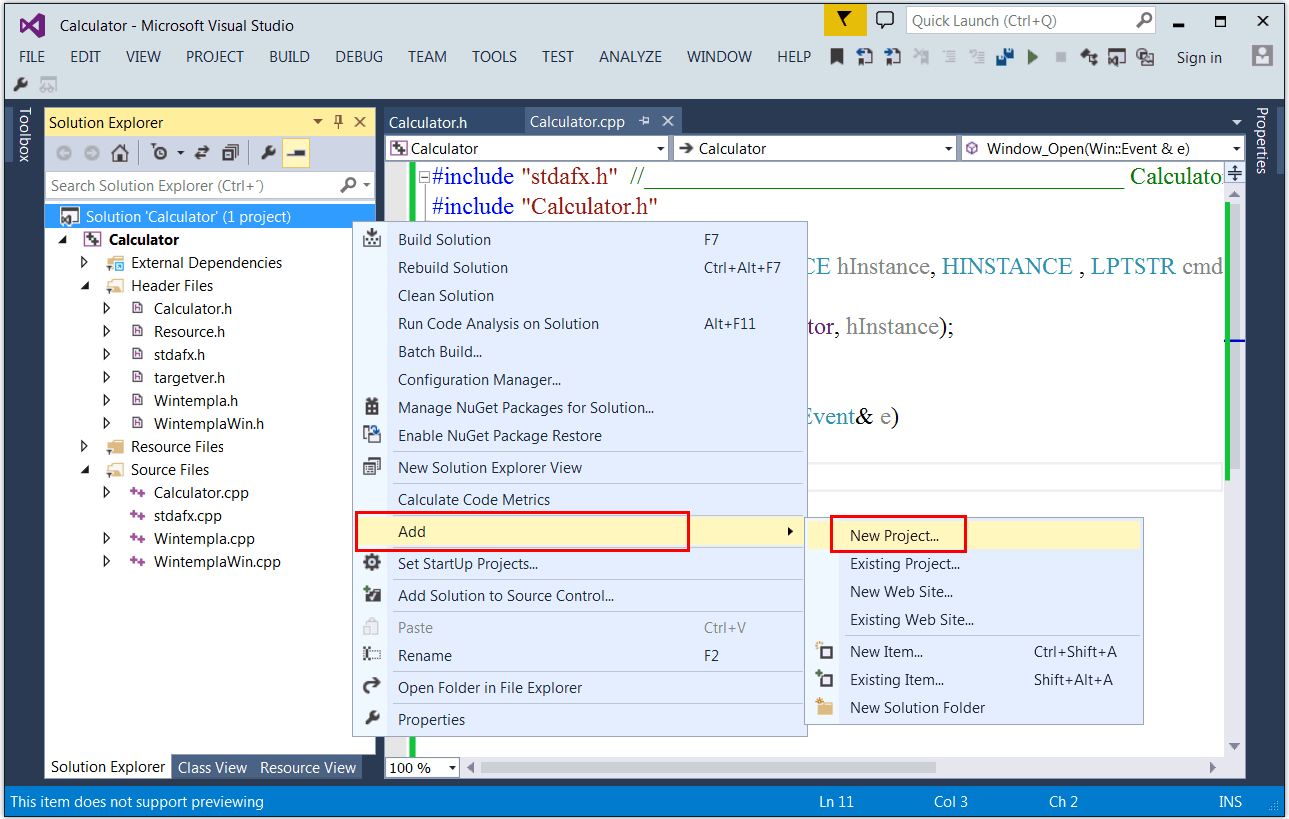Go to previous bookmark icon
The image size is (1289, 819).
pos(865,57)
